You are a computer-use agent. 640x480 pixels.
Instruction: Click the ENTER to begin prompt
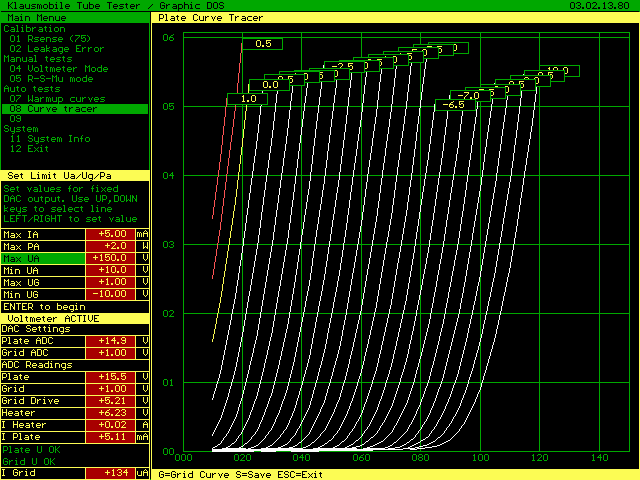[x=45, y=306]
